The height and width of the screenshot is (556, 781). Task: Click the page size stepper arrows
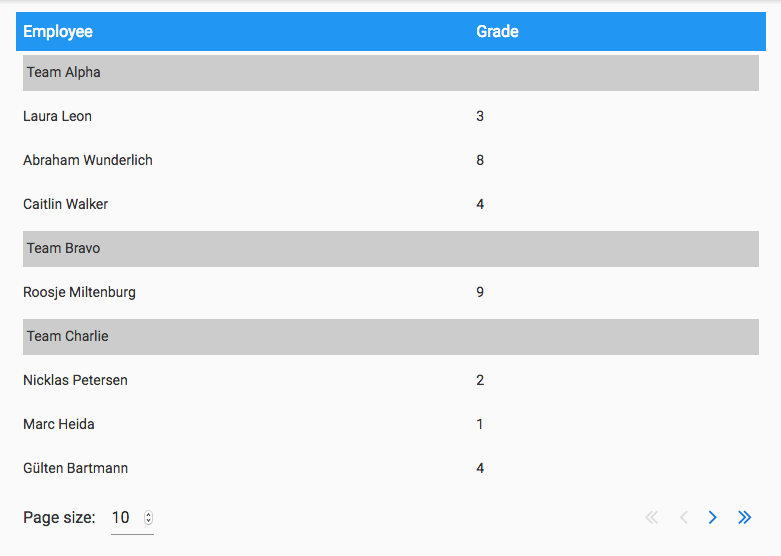(149, 518)
